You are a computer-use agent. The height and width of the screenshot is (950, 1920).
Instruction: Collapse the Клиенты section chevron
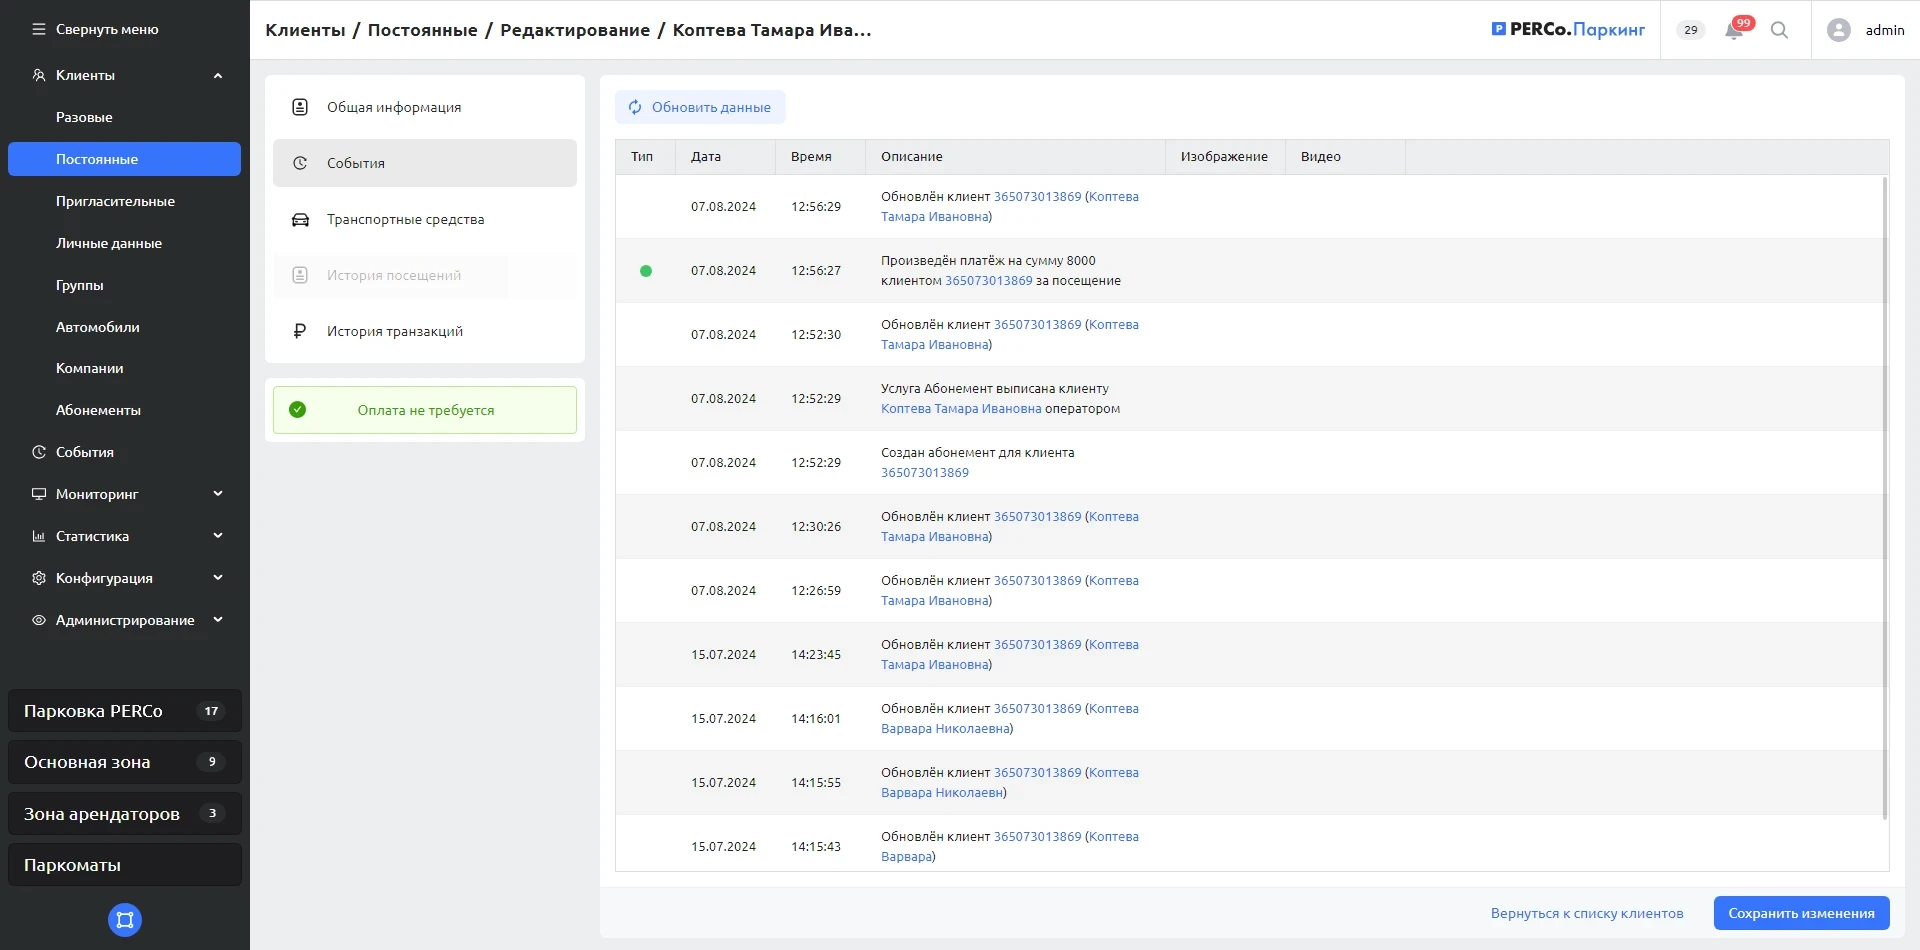218,75
